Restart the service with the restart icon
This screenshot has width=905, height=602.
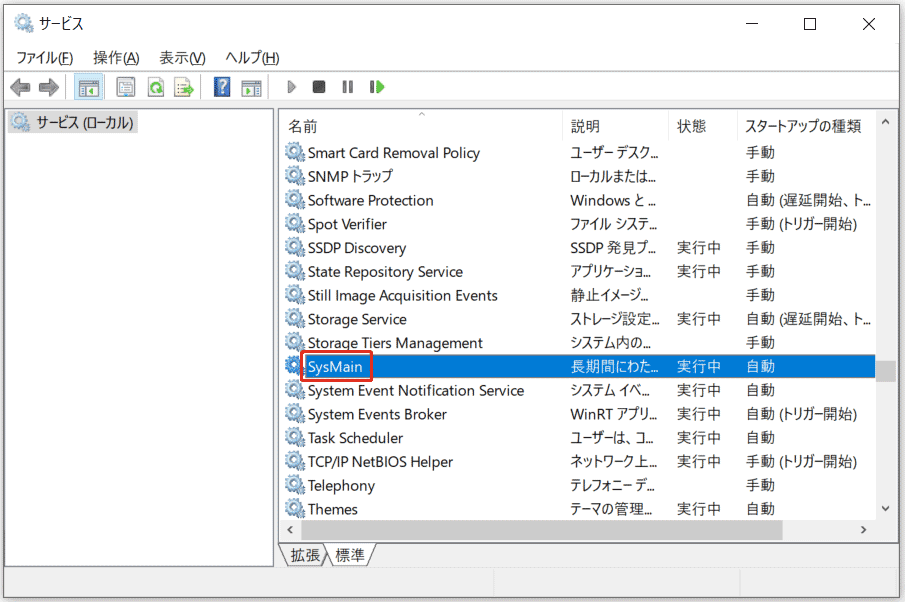pyautogui.click(x=376, y=87)
